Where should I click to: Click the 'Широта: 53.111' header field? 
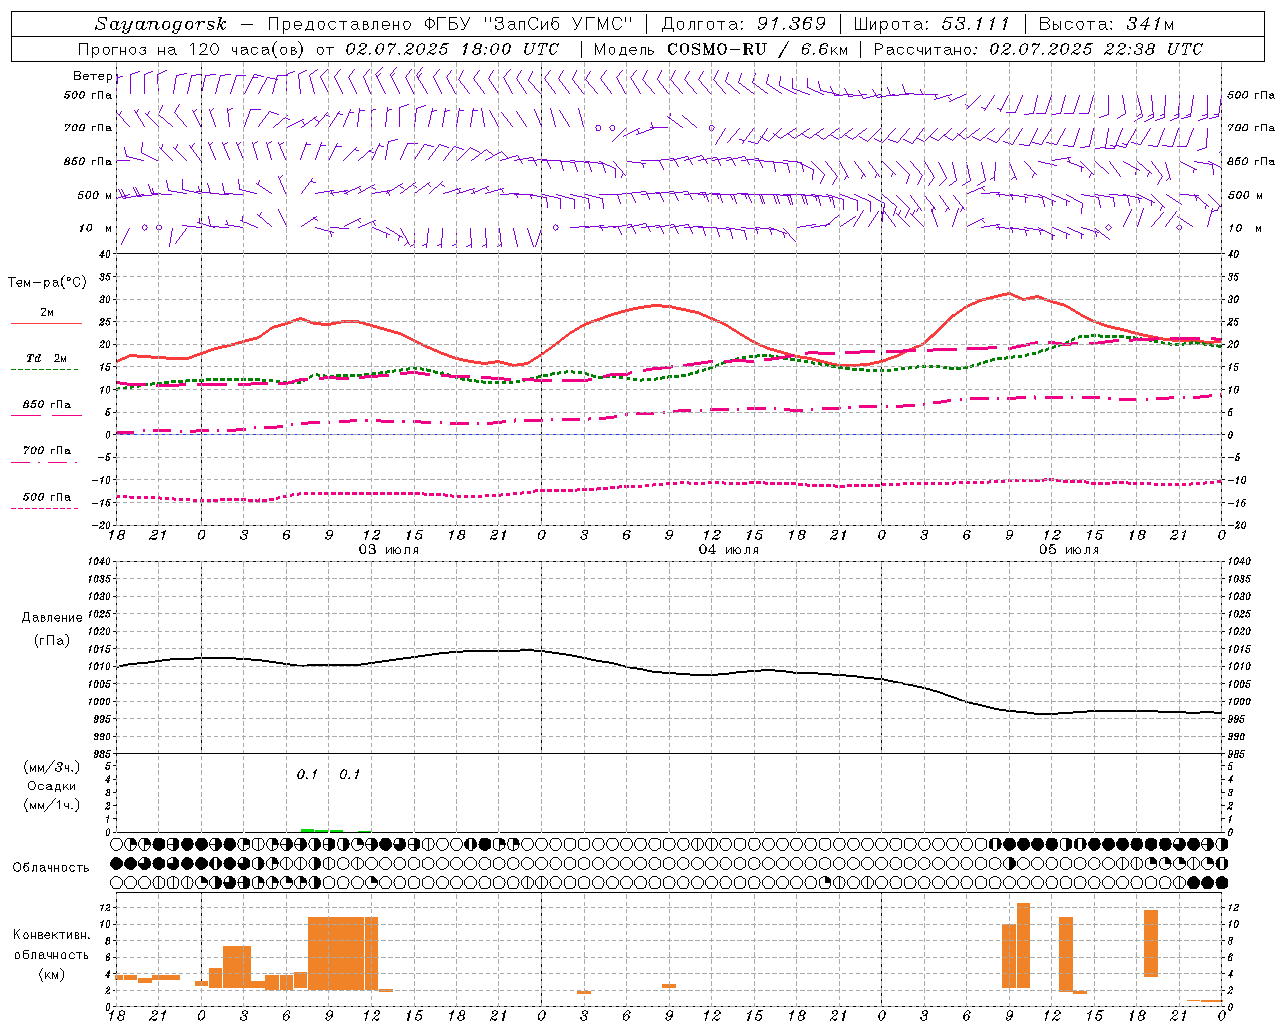tap(932, 24)
